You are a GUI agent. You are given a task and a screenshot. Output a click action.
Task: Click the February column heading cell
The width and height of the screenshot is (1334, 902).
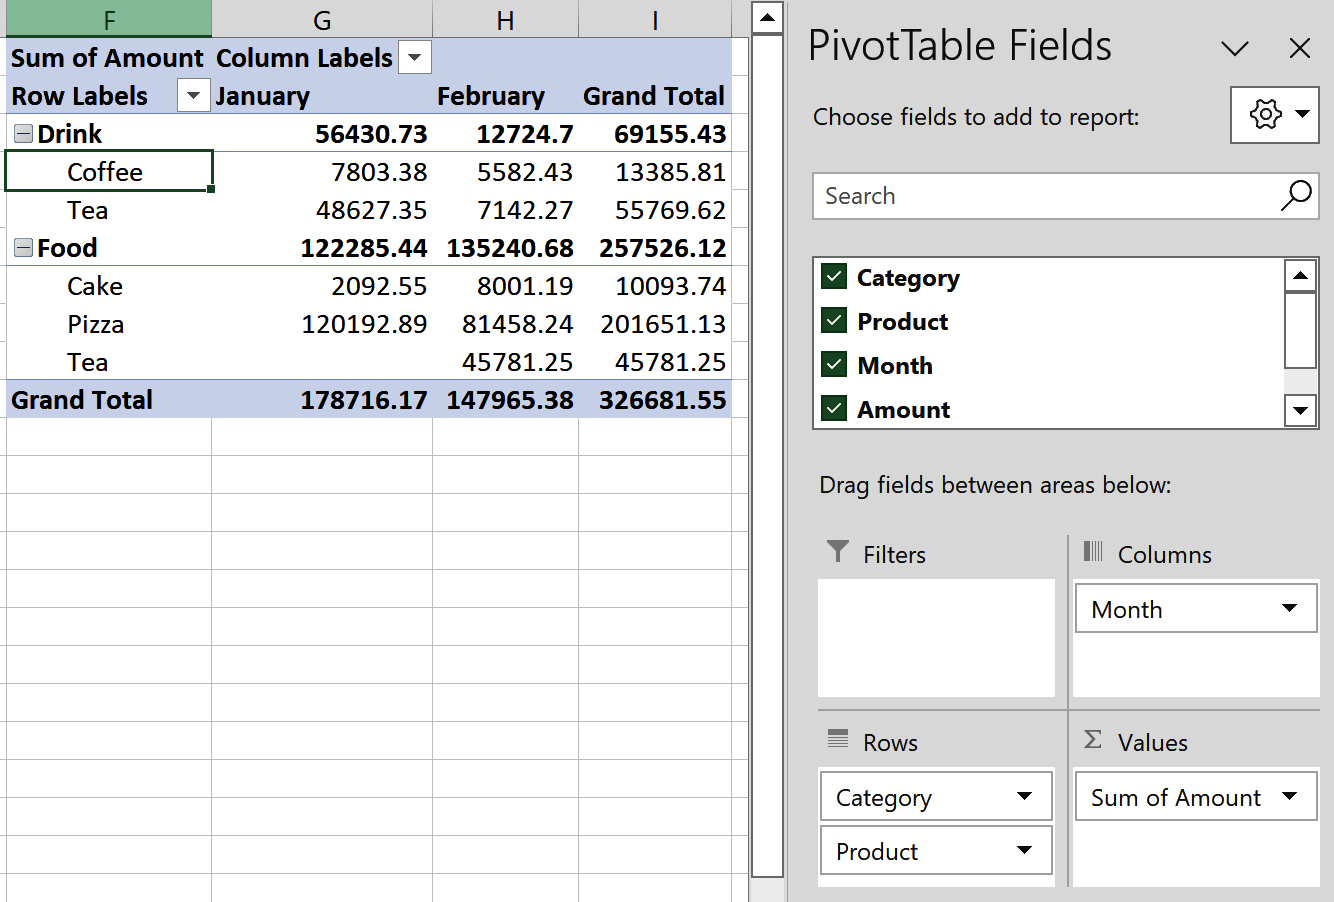(x=505, y=96)
